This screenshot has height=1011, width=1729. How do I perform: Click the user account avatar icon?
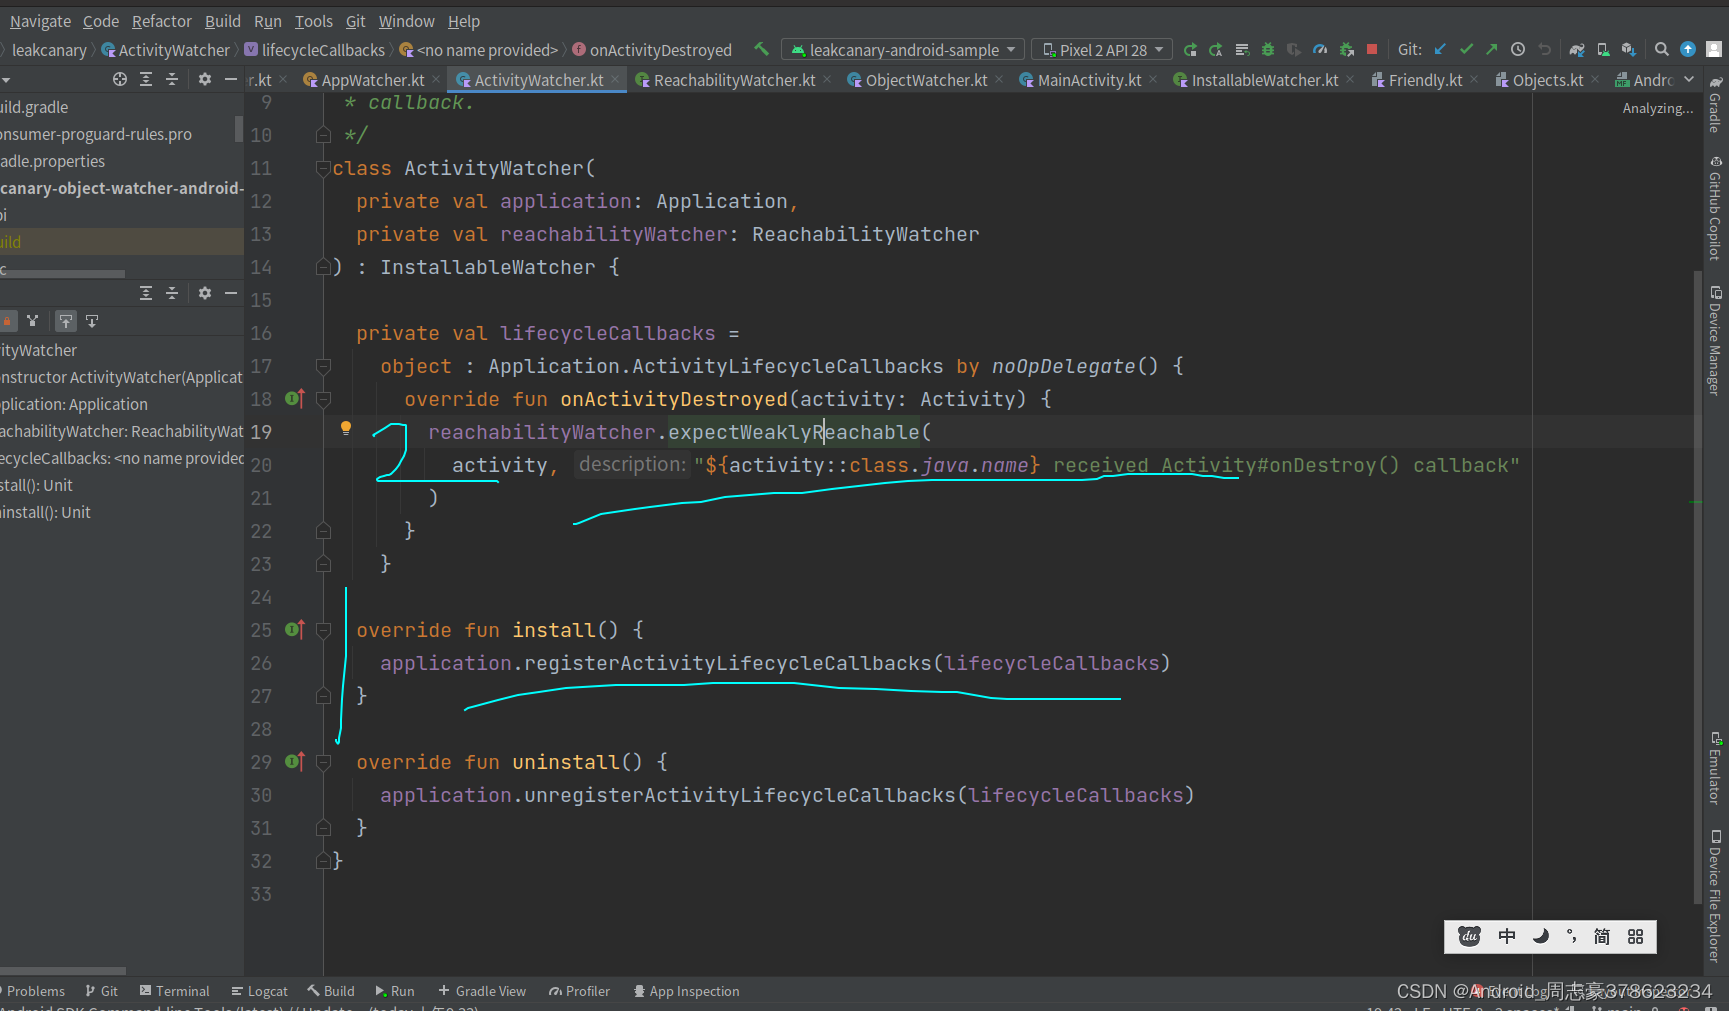click(1713, 49)
